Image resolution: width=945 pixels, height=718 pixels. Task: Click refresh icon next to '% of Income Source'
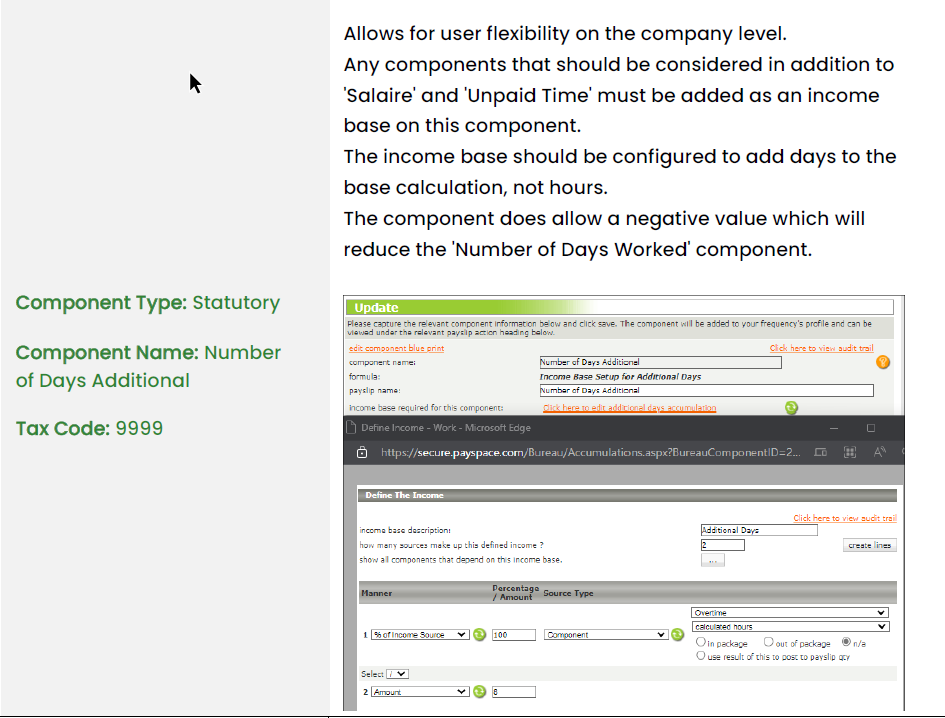(479, 635)
